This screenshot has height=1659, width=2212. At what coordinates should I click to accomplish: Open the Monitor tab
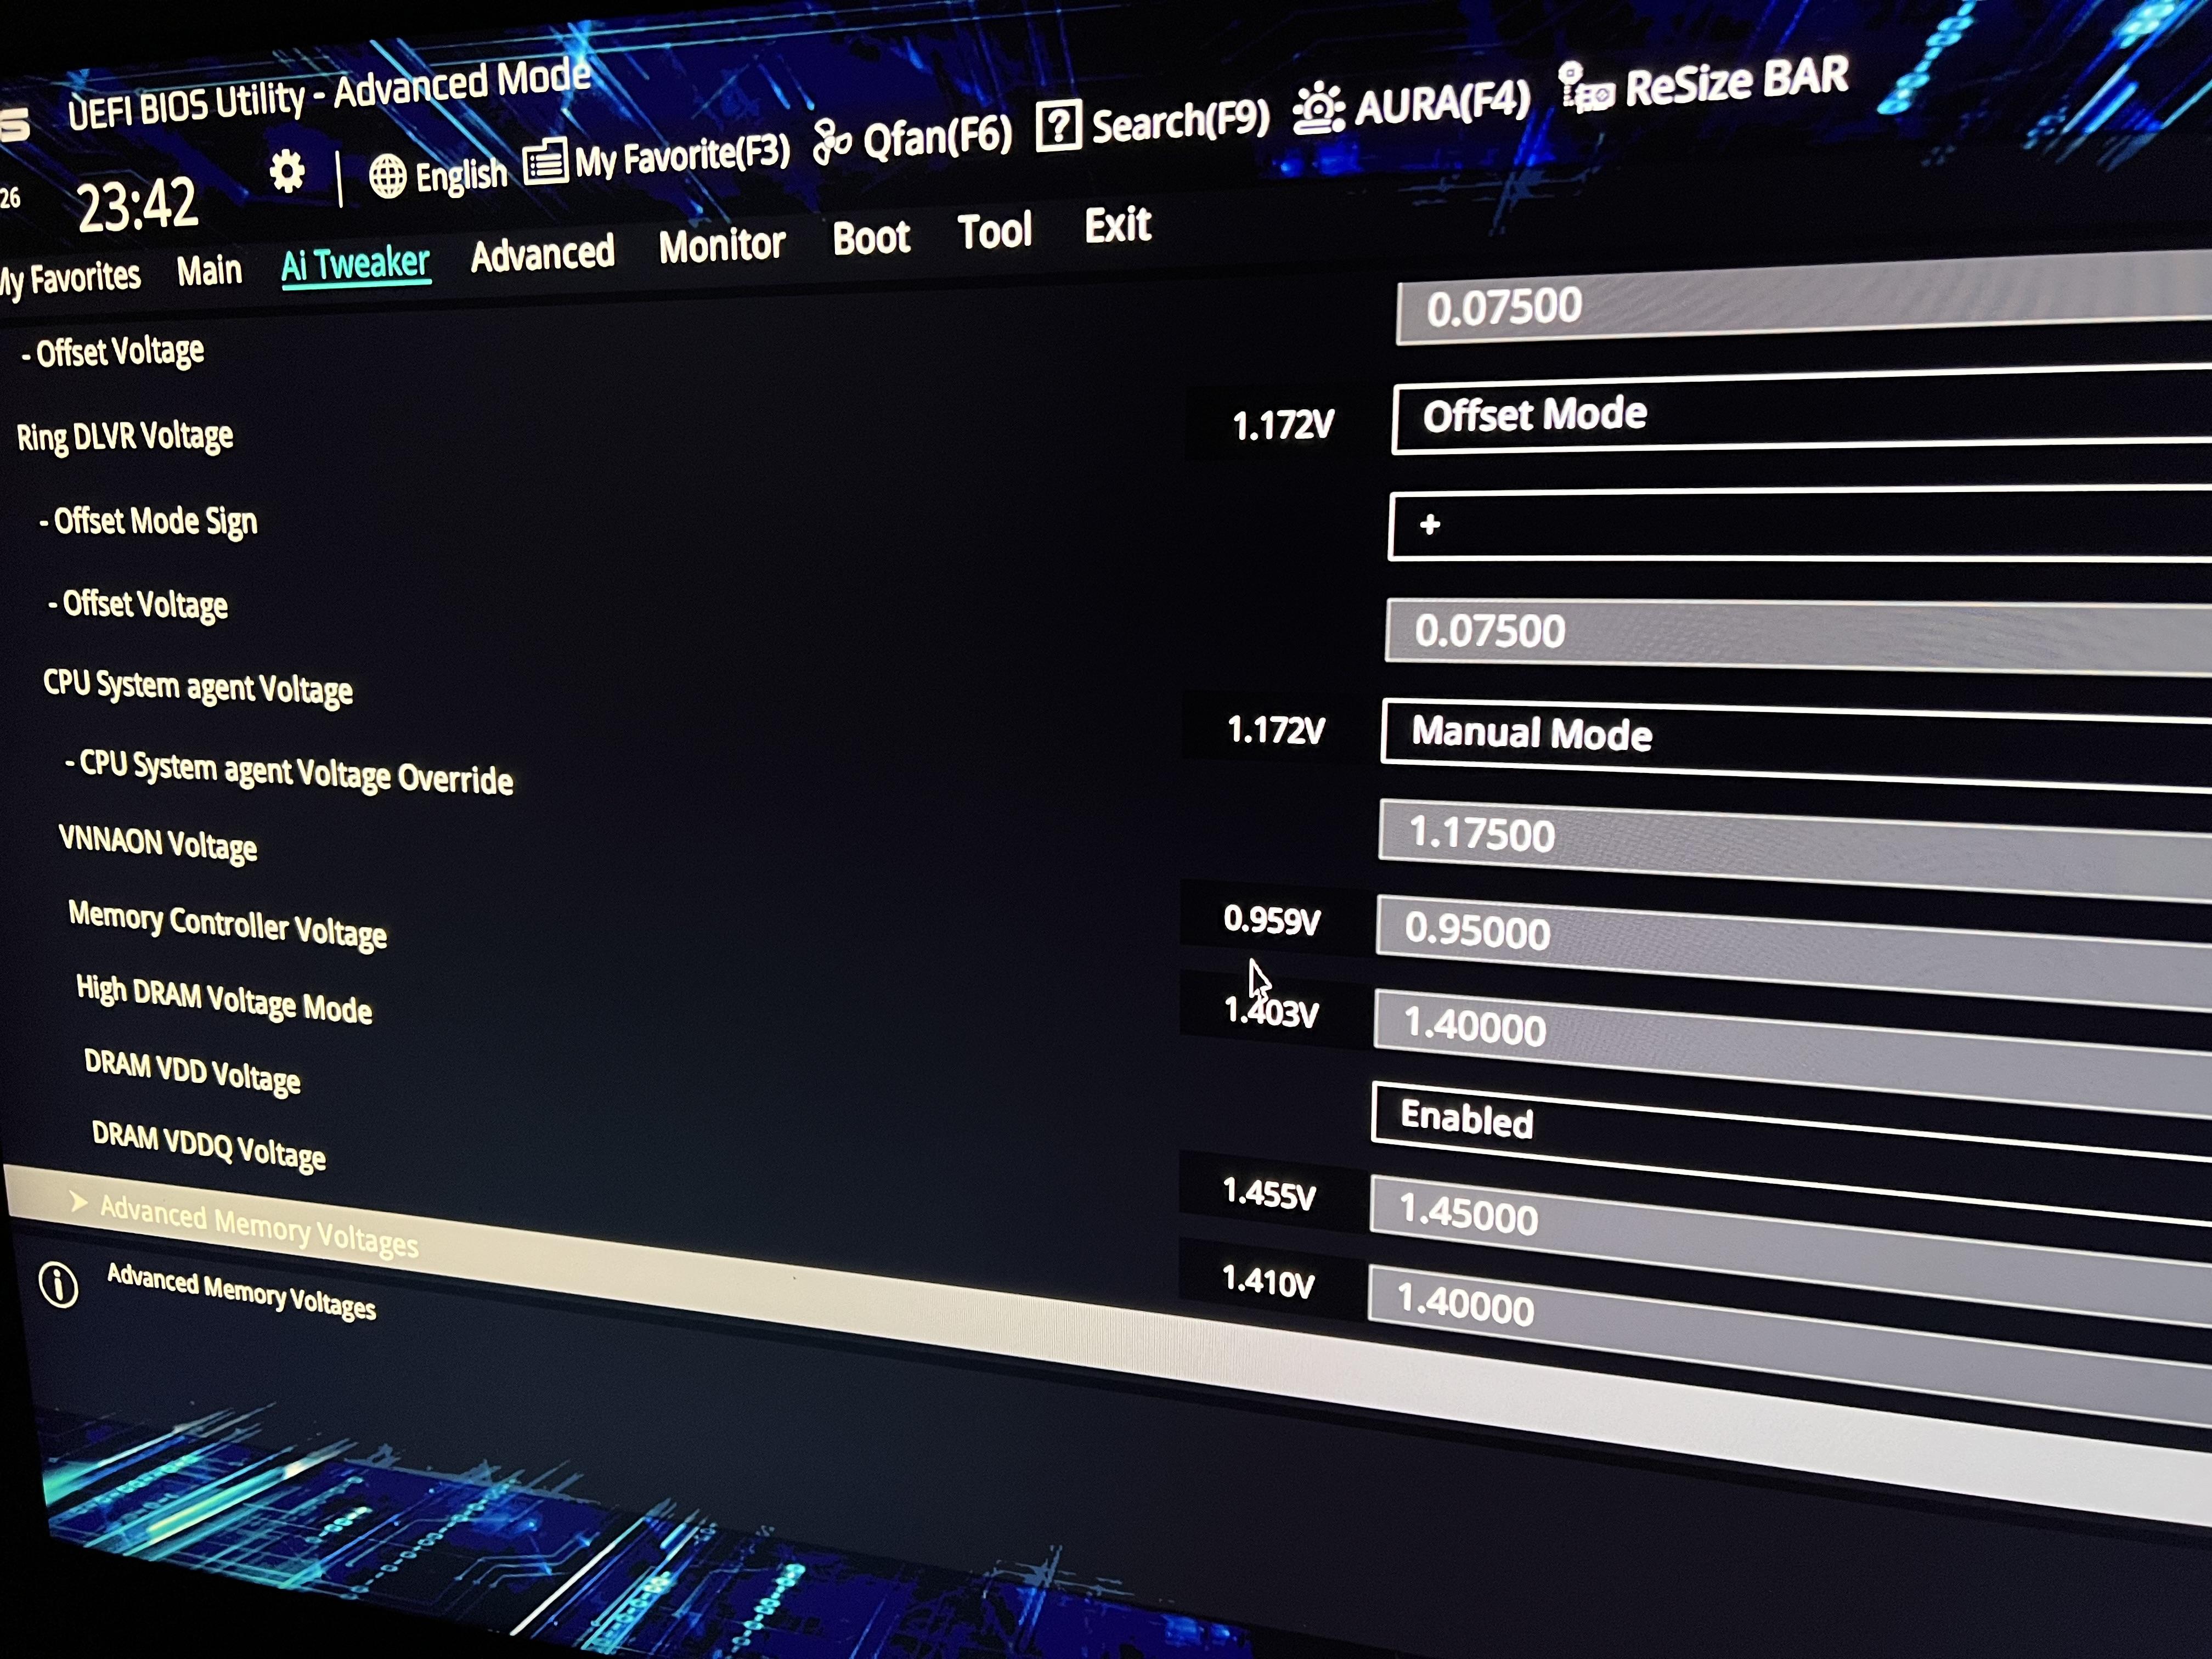click(721, 245)
